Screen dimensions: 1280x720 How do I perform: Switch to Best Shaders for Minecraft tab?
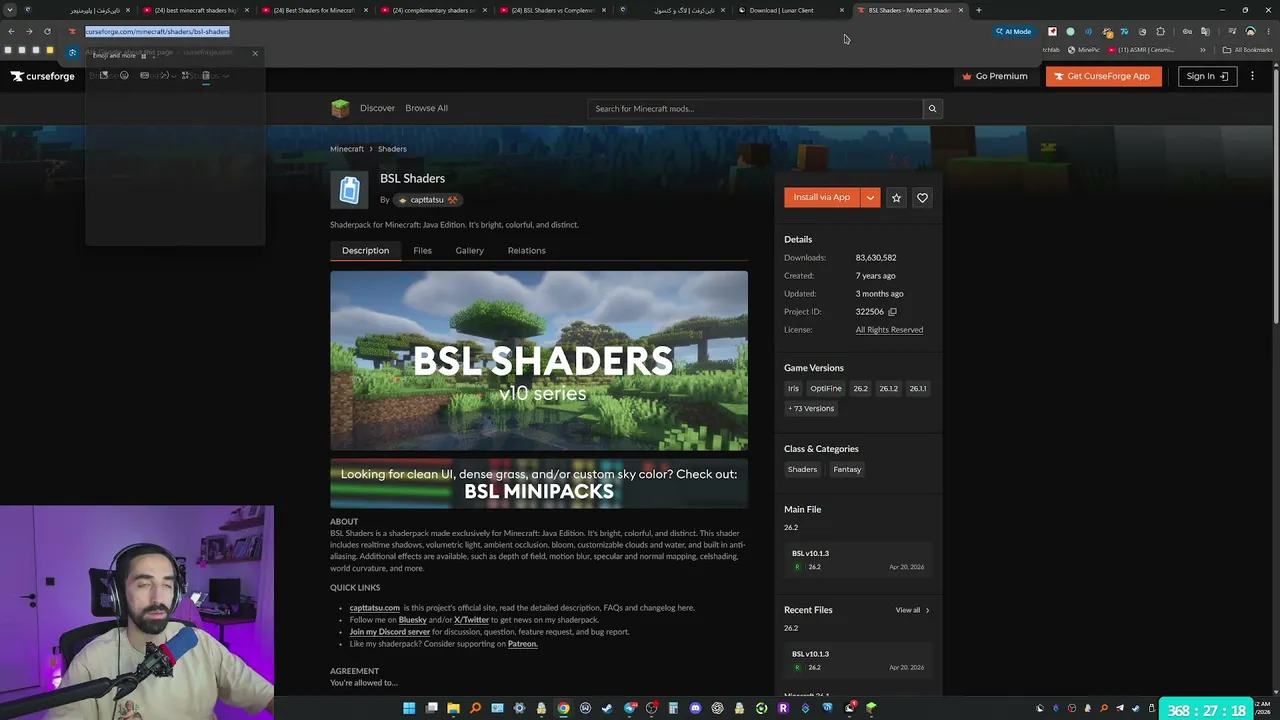click(314, 10)
